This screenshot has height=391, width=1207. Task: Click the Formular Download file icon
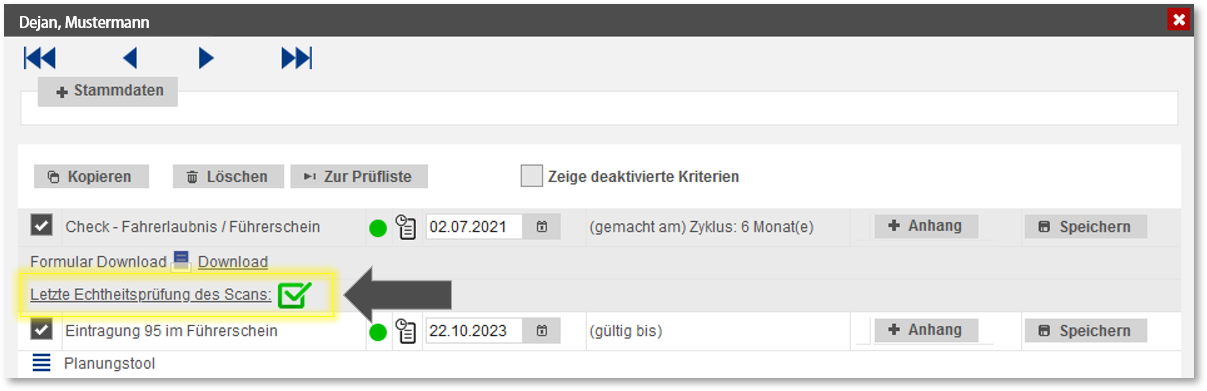coord(181,262)
